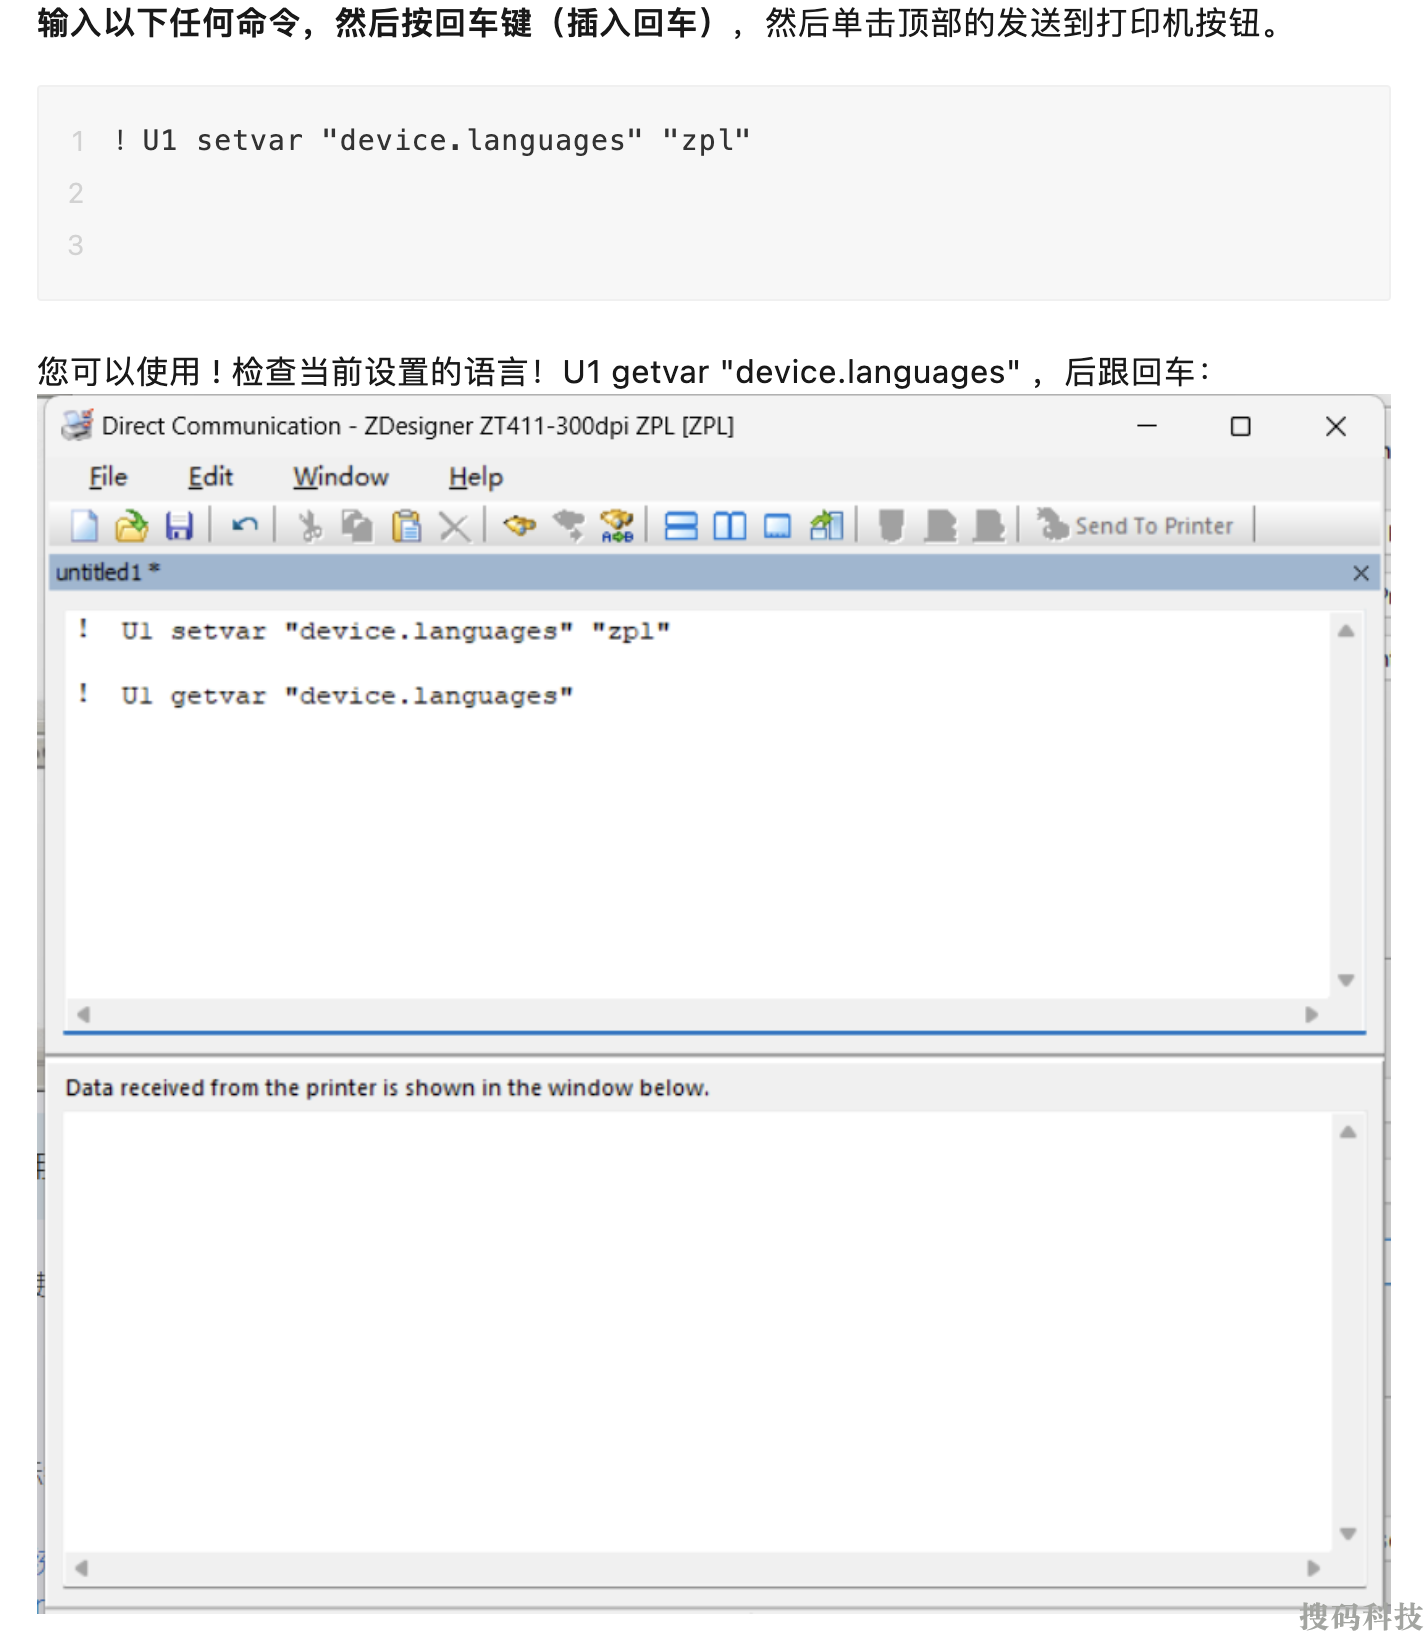
Task: Click the third greyed-out document icon
Action: tap(988, 525)
